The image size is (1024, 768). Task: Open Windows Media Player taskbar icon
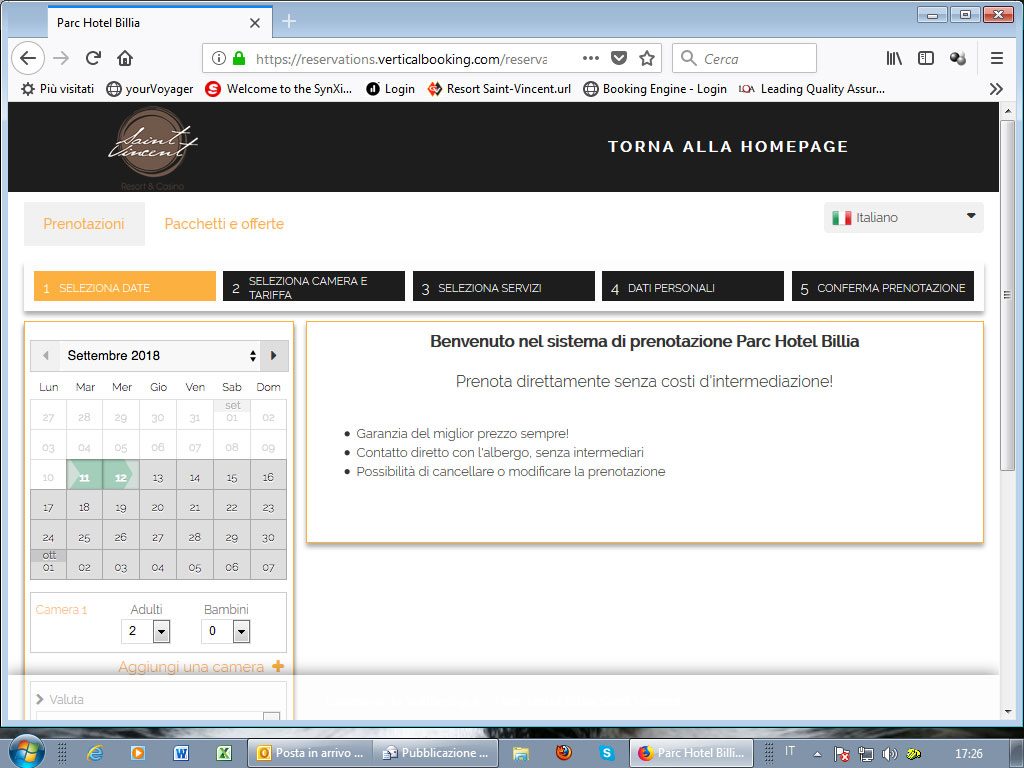click(x=138, y=753)
